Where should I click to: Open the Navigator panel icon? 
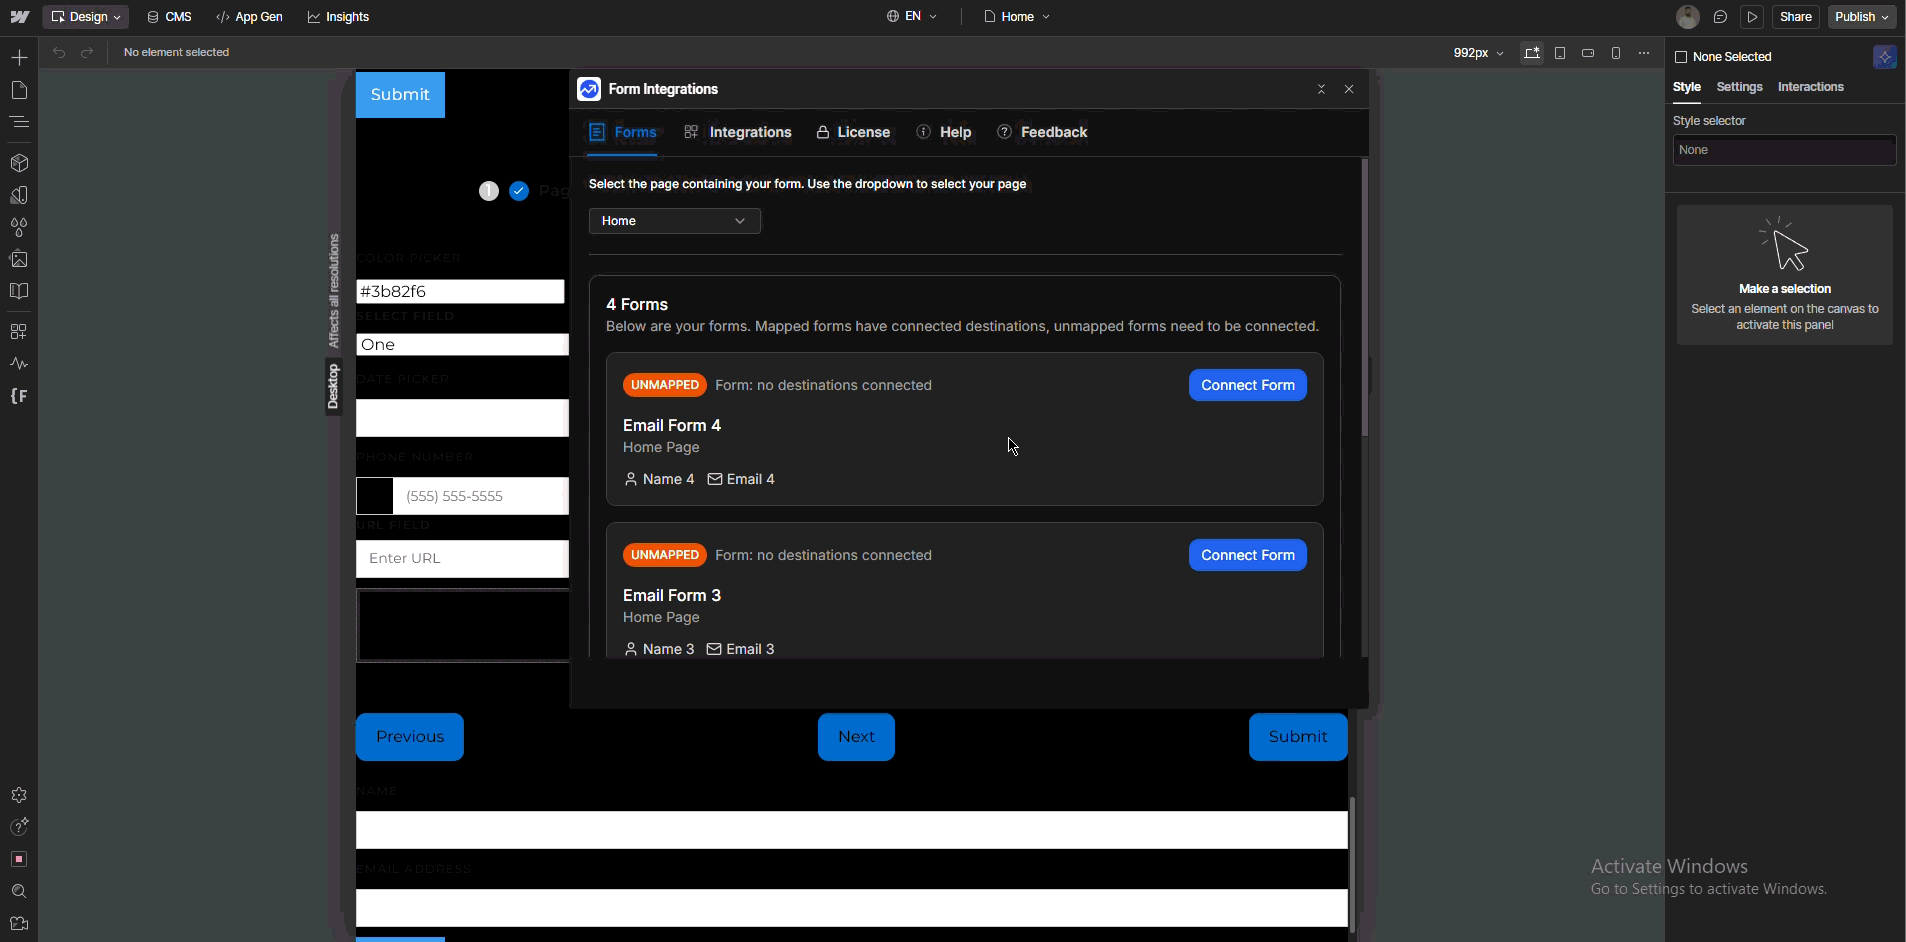pos(19,122)
